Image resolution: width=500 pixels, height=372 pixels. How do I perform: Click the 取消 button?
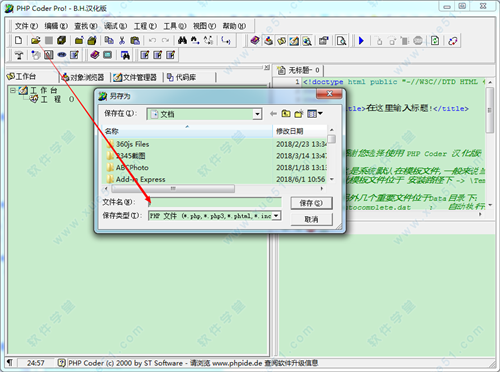[x=311, y=219]
